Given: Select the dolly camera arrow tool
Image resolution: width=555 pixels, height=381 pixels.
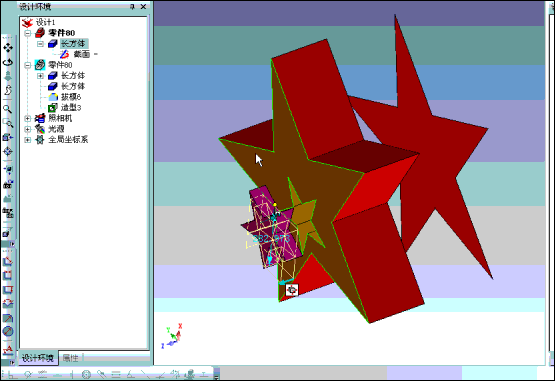Looking at the screenshot, I should point(8,76).
